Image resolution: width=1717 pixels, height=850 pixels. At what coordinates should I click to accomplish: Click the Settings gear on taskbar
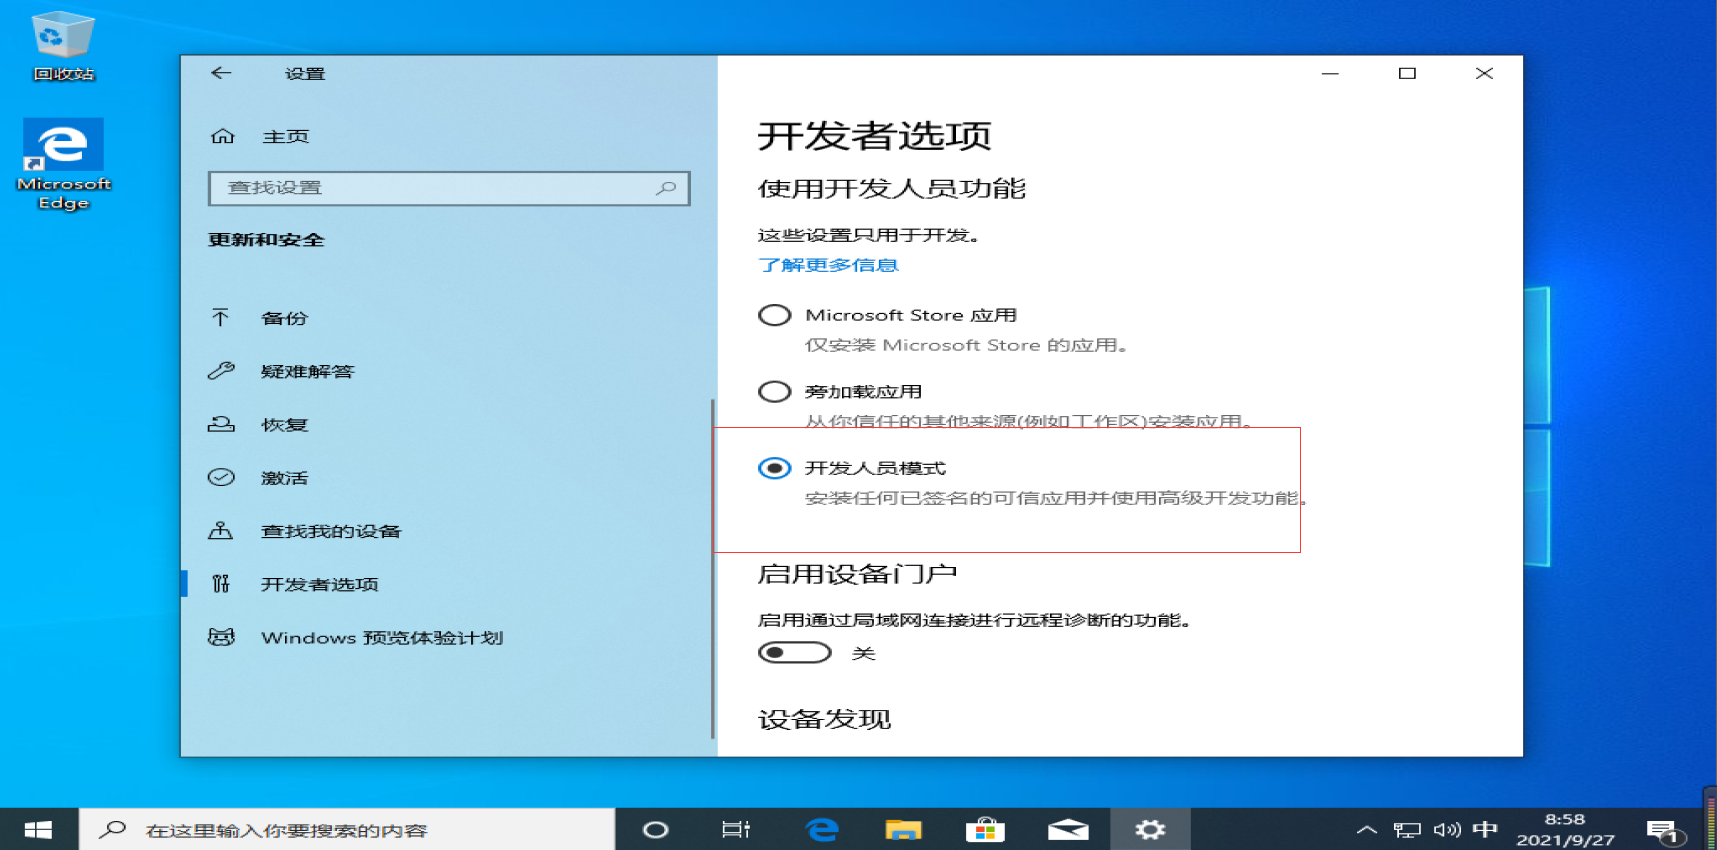pyautogui.click(x=1150, y=829)
